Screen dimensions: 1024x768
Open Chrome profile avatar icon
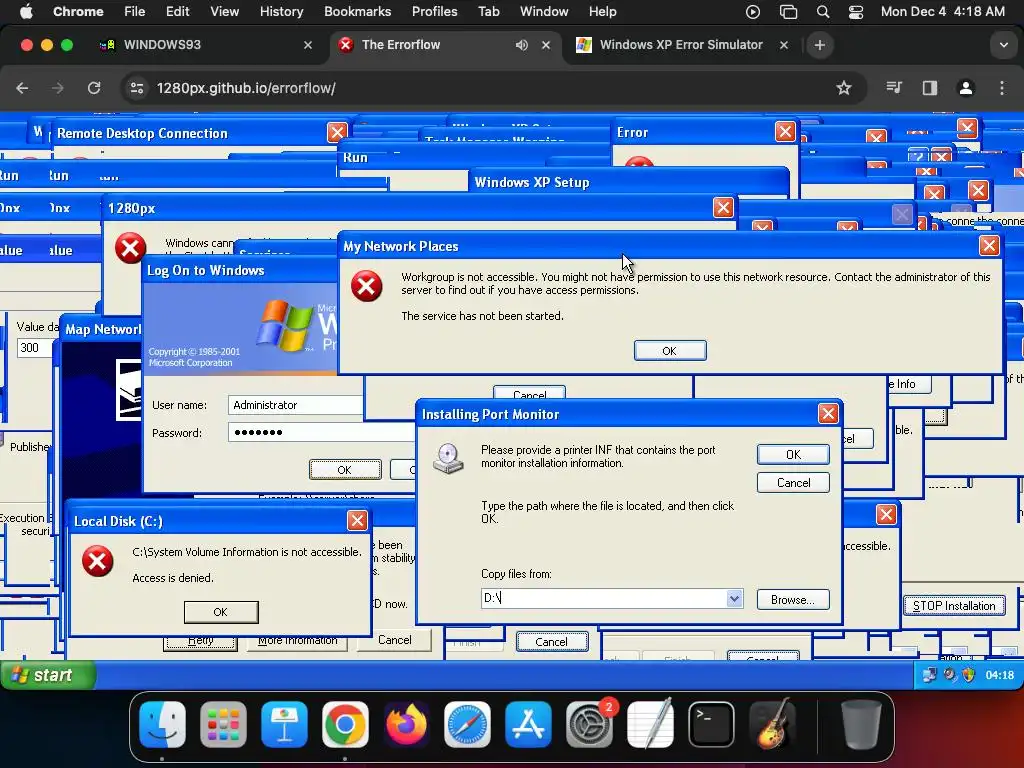pos(966,88)
